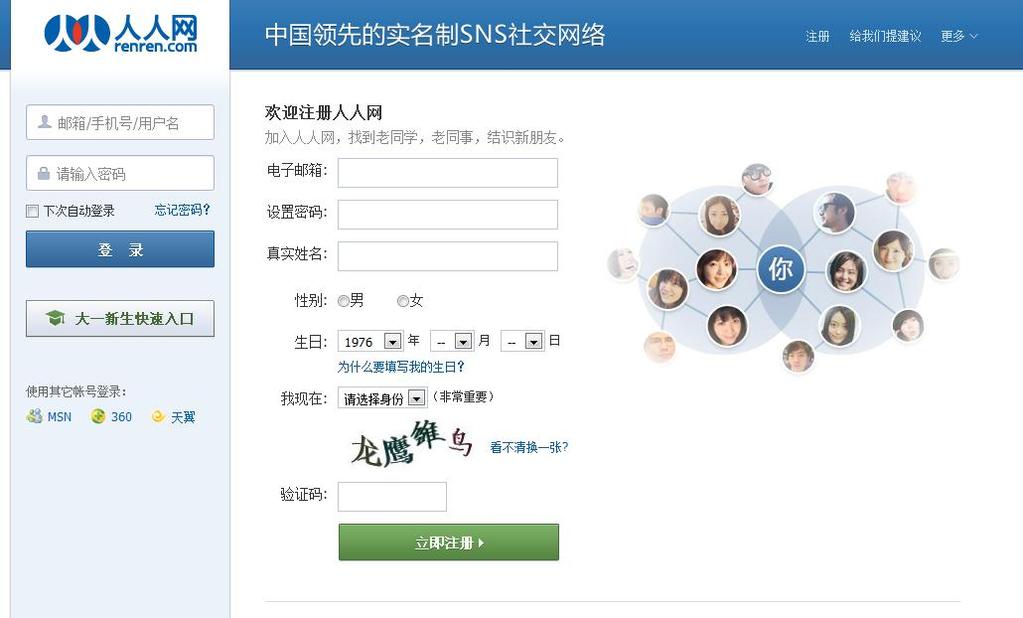Click the renren.com logo
The image size is (1023, 618).
[121, 33]
